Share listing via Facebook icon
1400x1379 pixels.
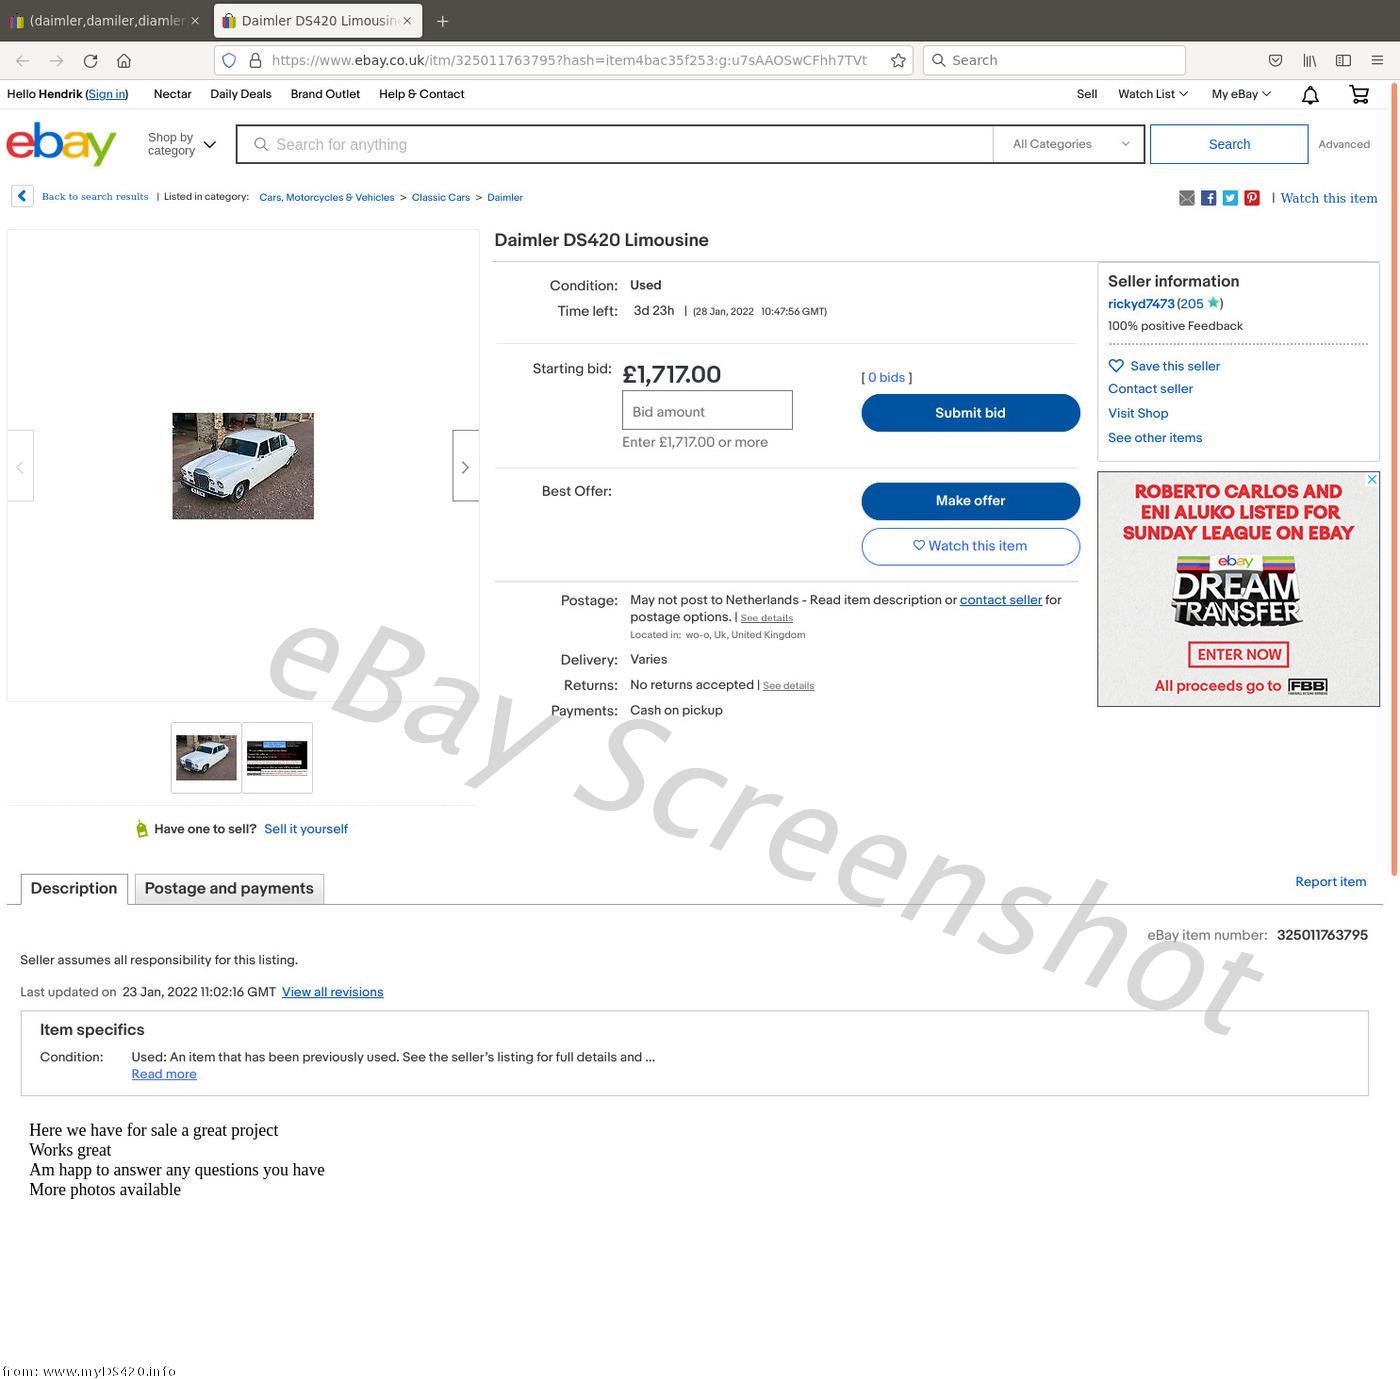pyautogui.click(x=1209, y=198)
